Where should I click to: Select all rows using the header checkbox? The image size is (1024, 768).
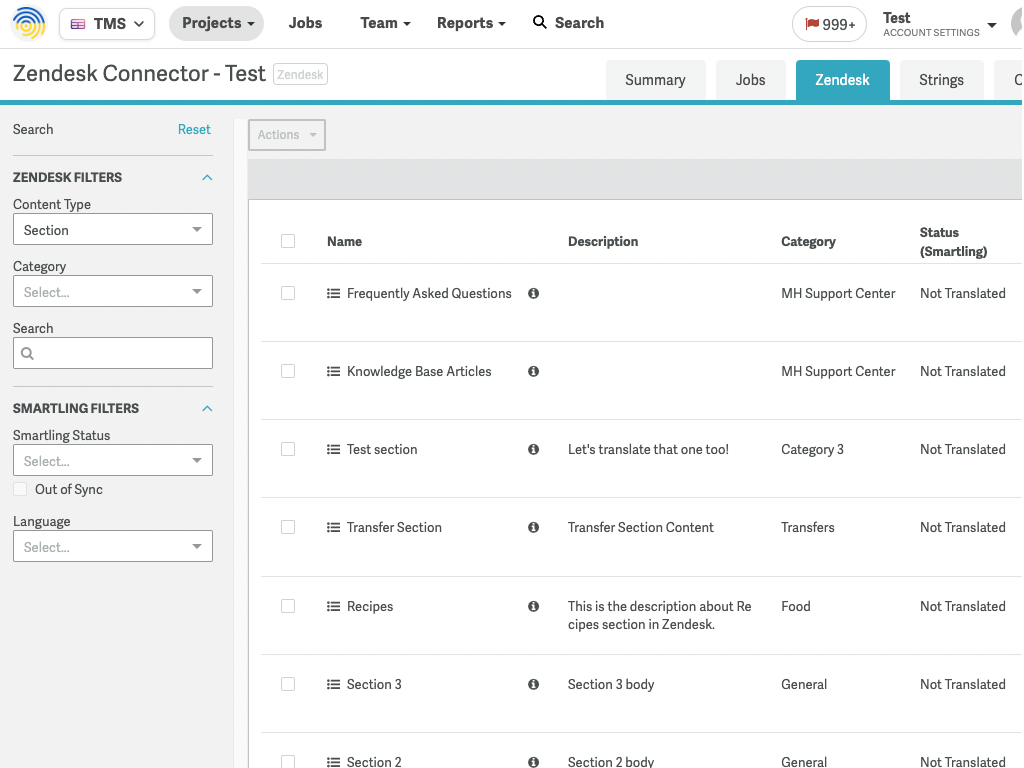coord(288,240)
